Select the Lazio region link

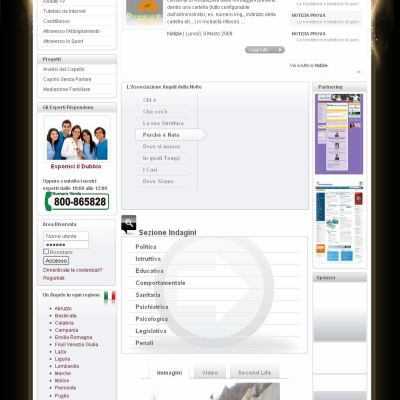pyautogui.click(x=60, y=352)
